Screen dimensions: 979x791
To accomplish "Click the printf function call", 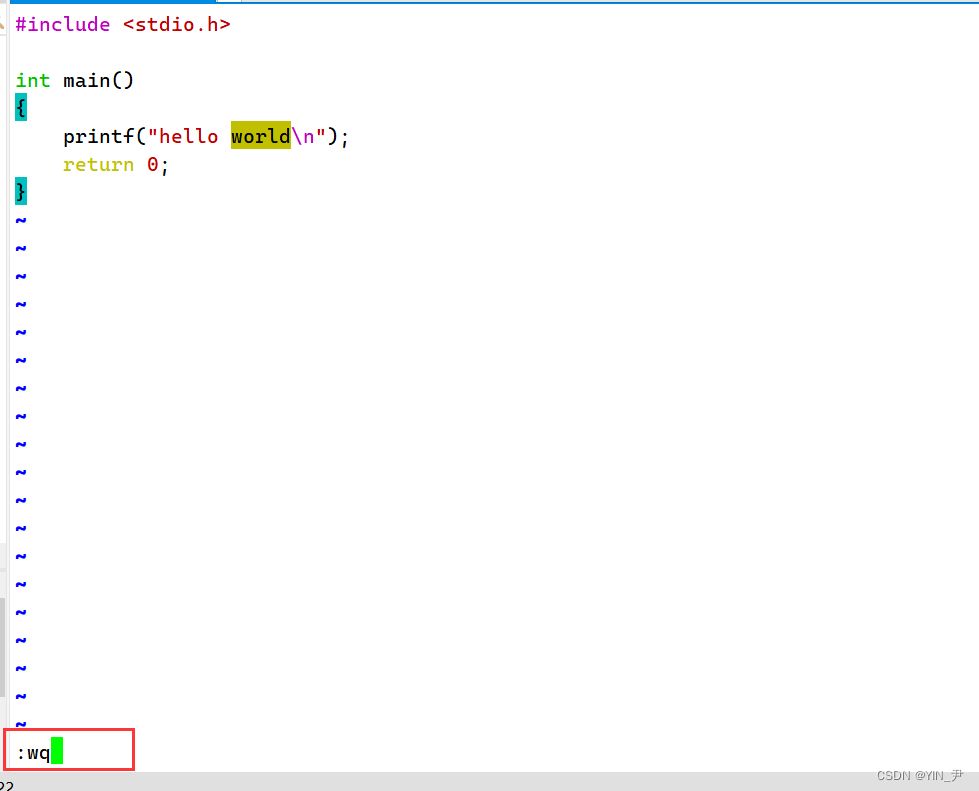I will pos(98,136).
